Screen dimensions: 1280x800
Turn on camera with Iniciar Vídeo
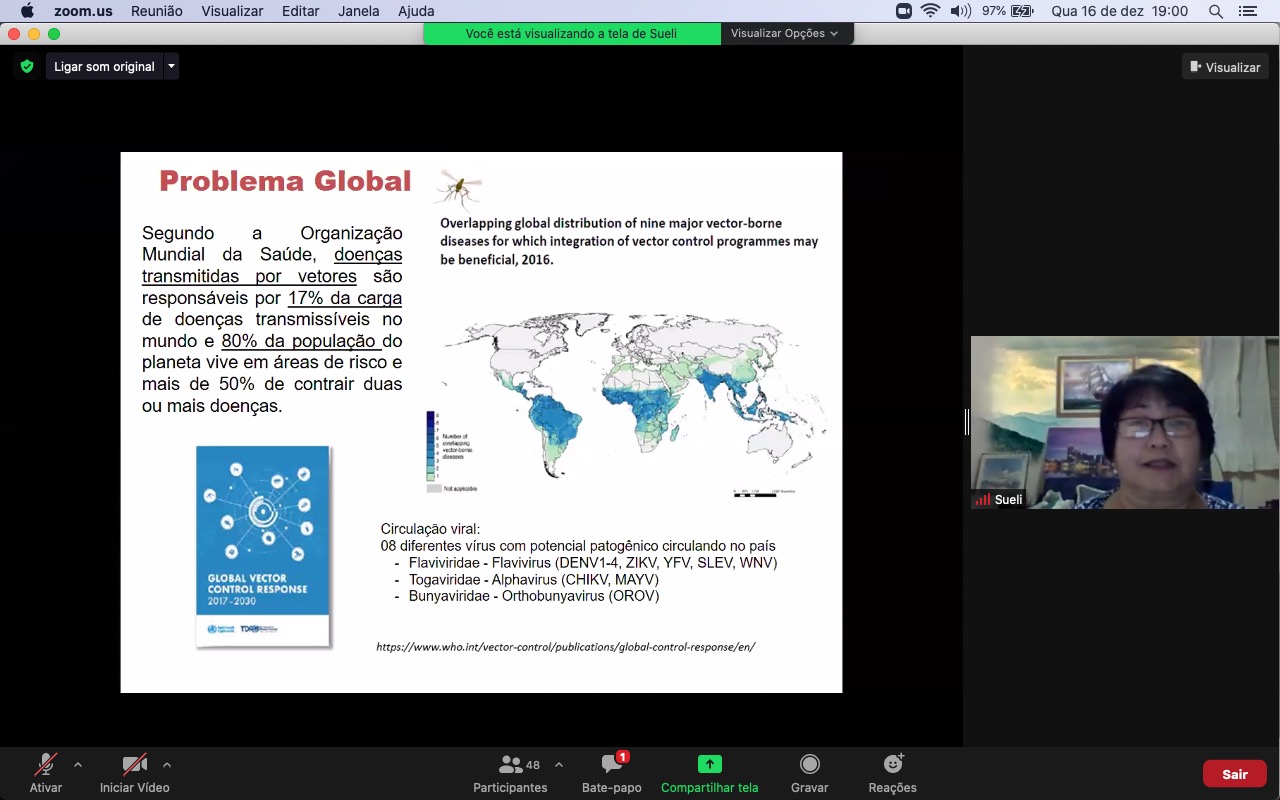[134, 765]
